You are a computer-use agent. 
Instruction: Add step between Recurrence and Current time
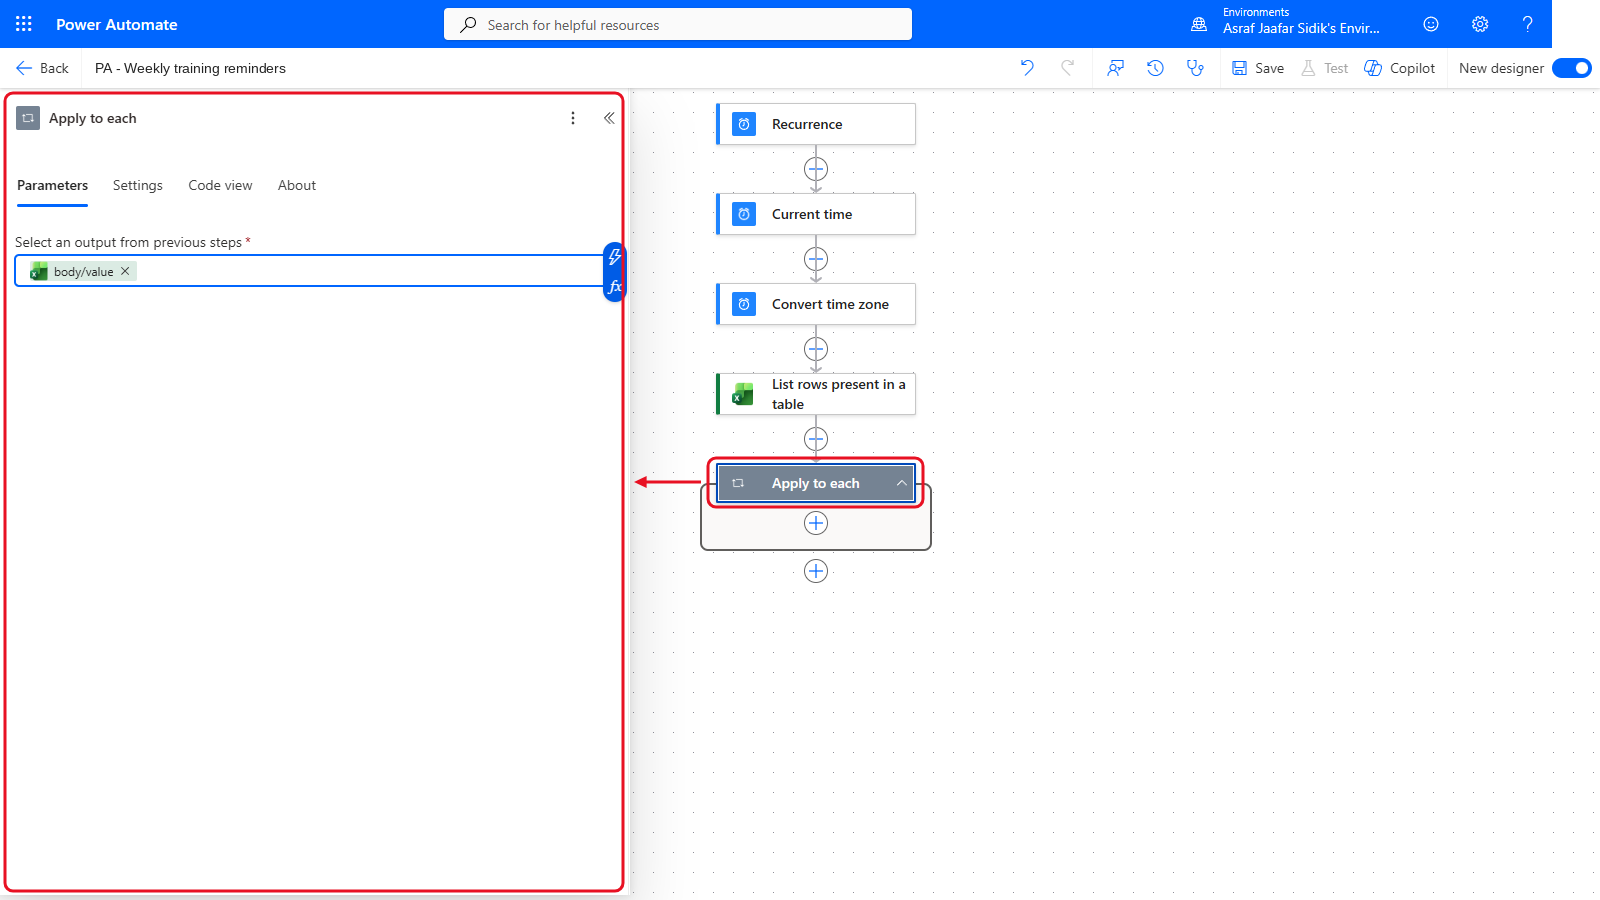(816, 169)
